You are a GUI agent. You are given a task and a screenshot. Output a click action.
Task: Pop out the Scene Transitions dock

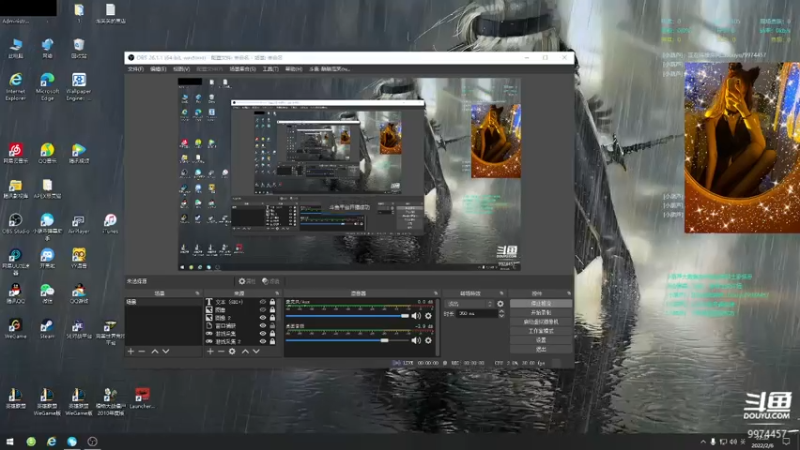[x=502, y=293]
